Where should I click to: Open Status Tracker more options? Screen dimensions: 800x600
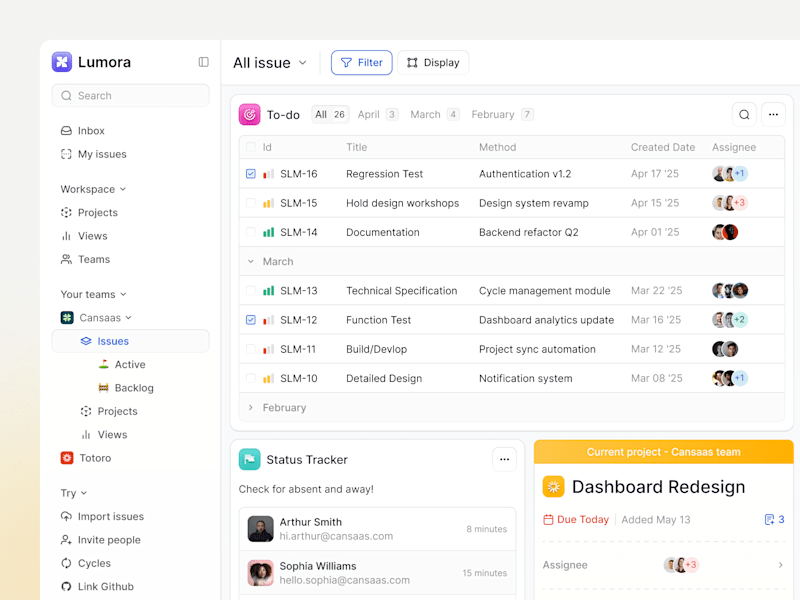[505, 459]
